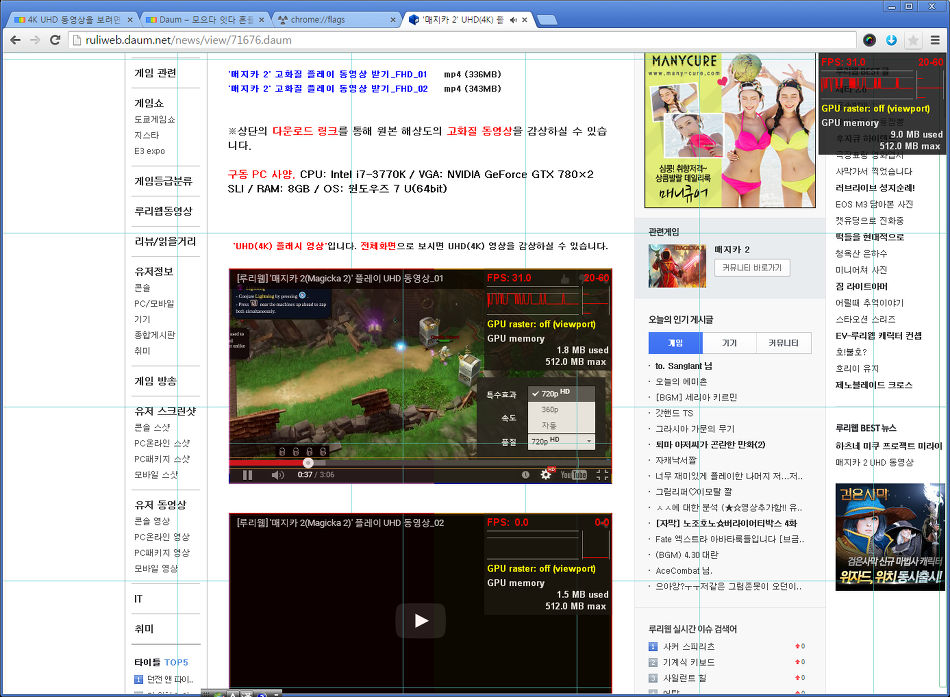Download the '받기_FHD_02' video link
The image size is (950, 697).
point(328,88)
